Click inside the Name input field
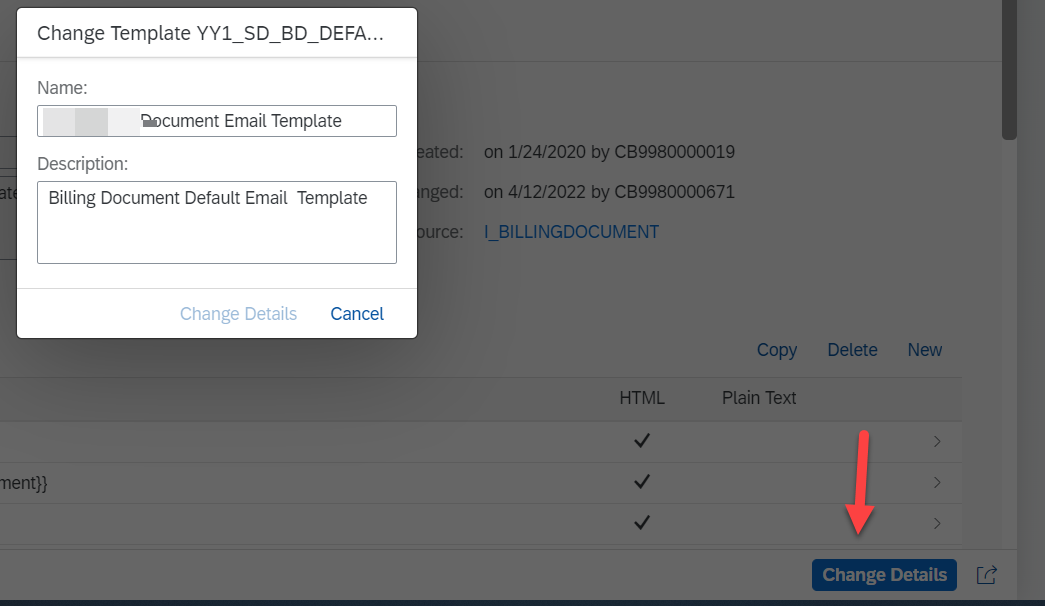 point(216,120)
